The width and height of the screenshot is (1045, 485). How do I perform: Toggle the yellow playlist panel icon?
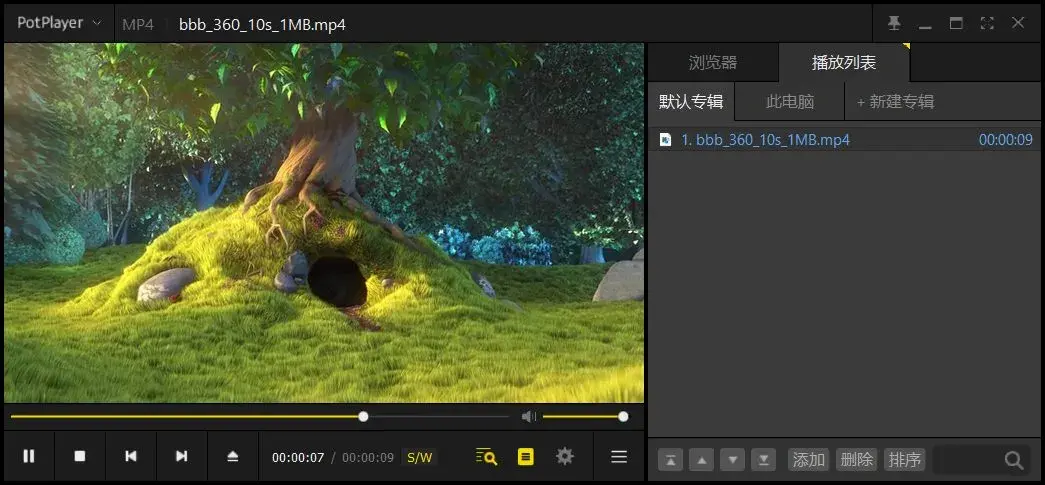[526, 457]
